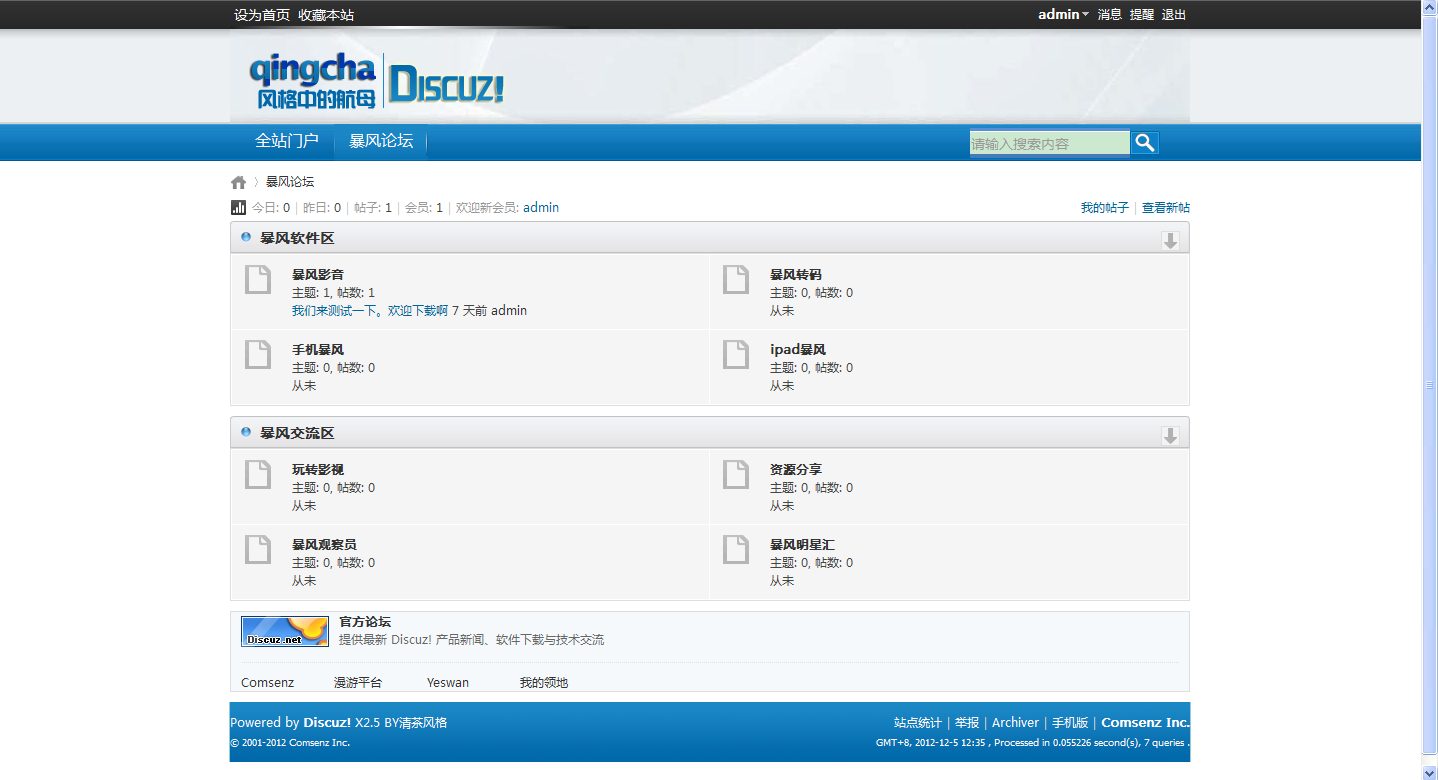Click the search magnifier icon
Screen dimensions: 1438x780
tap(1144, 143)
